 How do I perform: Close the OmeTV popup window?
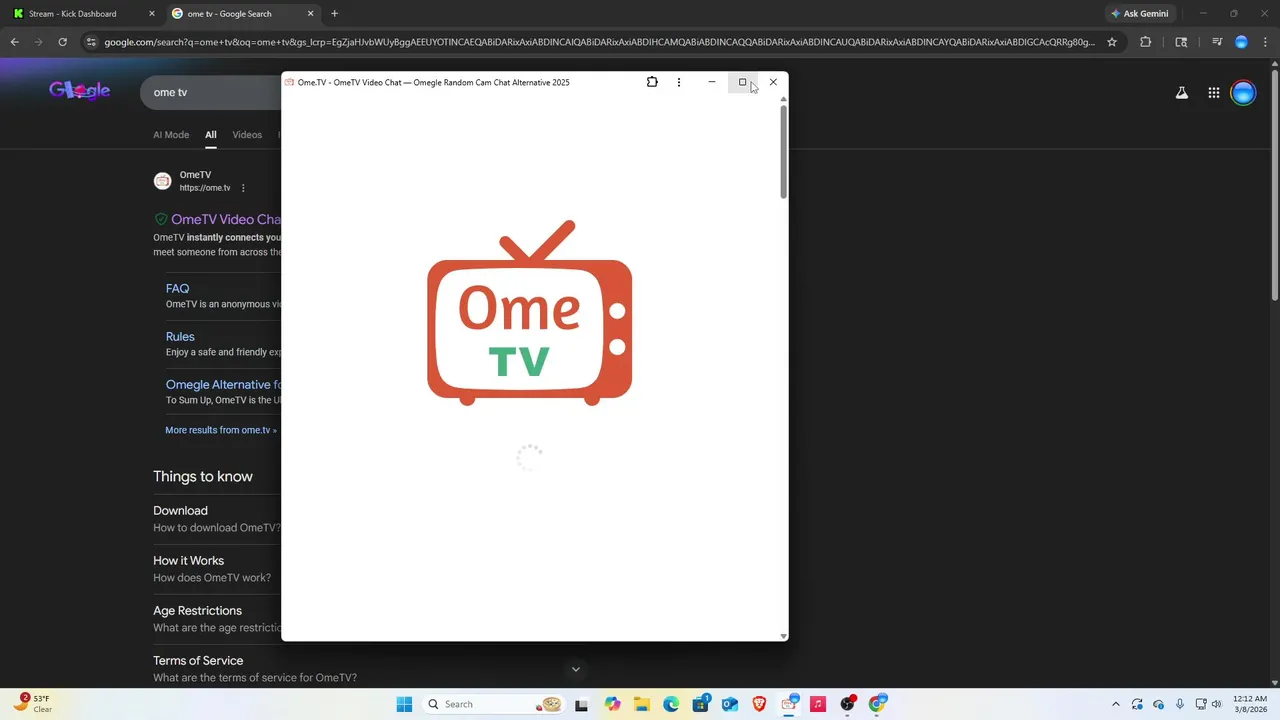[x=773, y=82]
